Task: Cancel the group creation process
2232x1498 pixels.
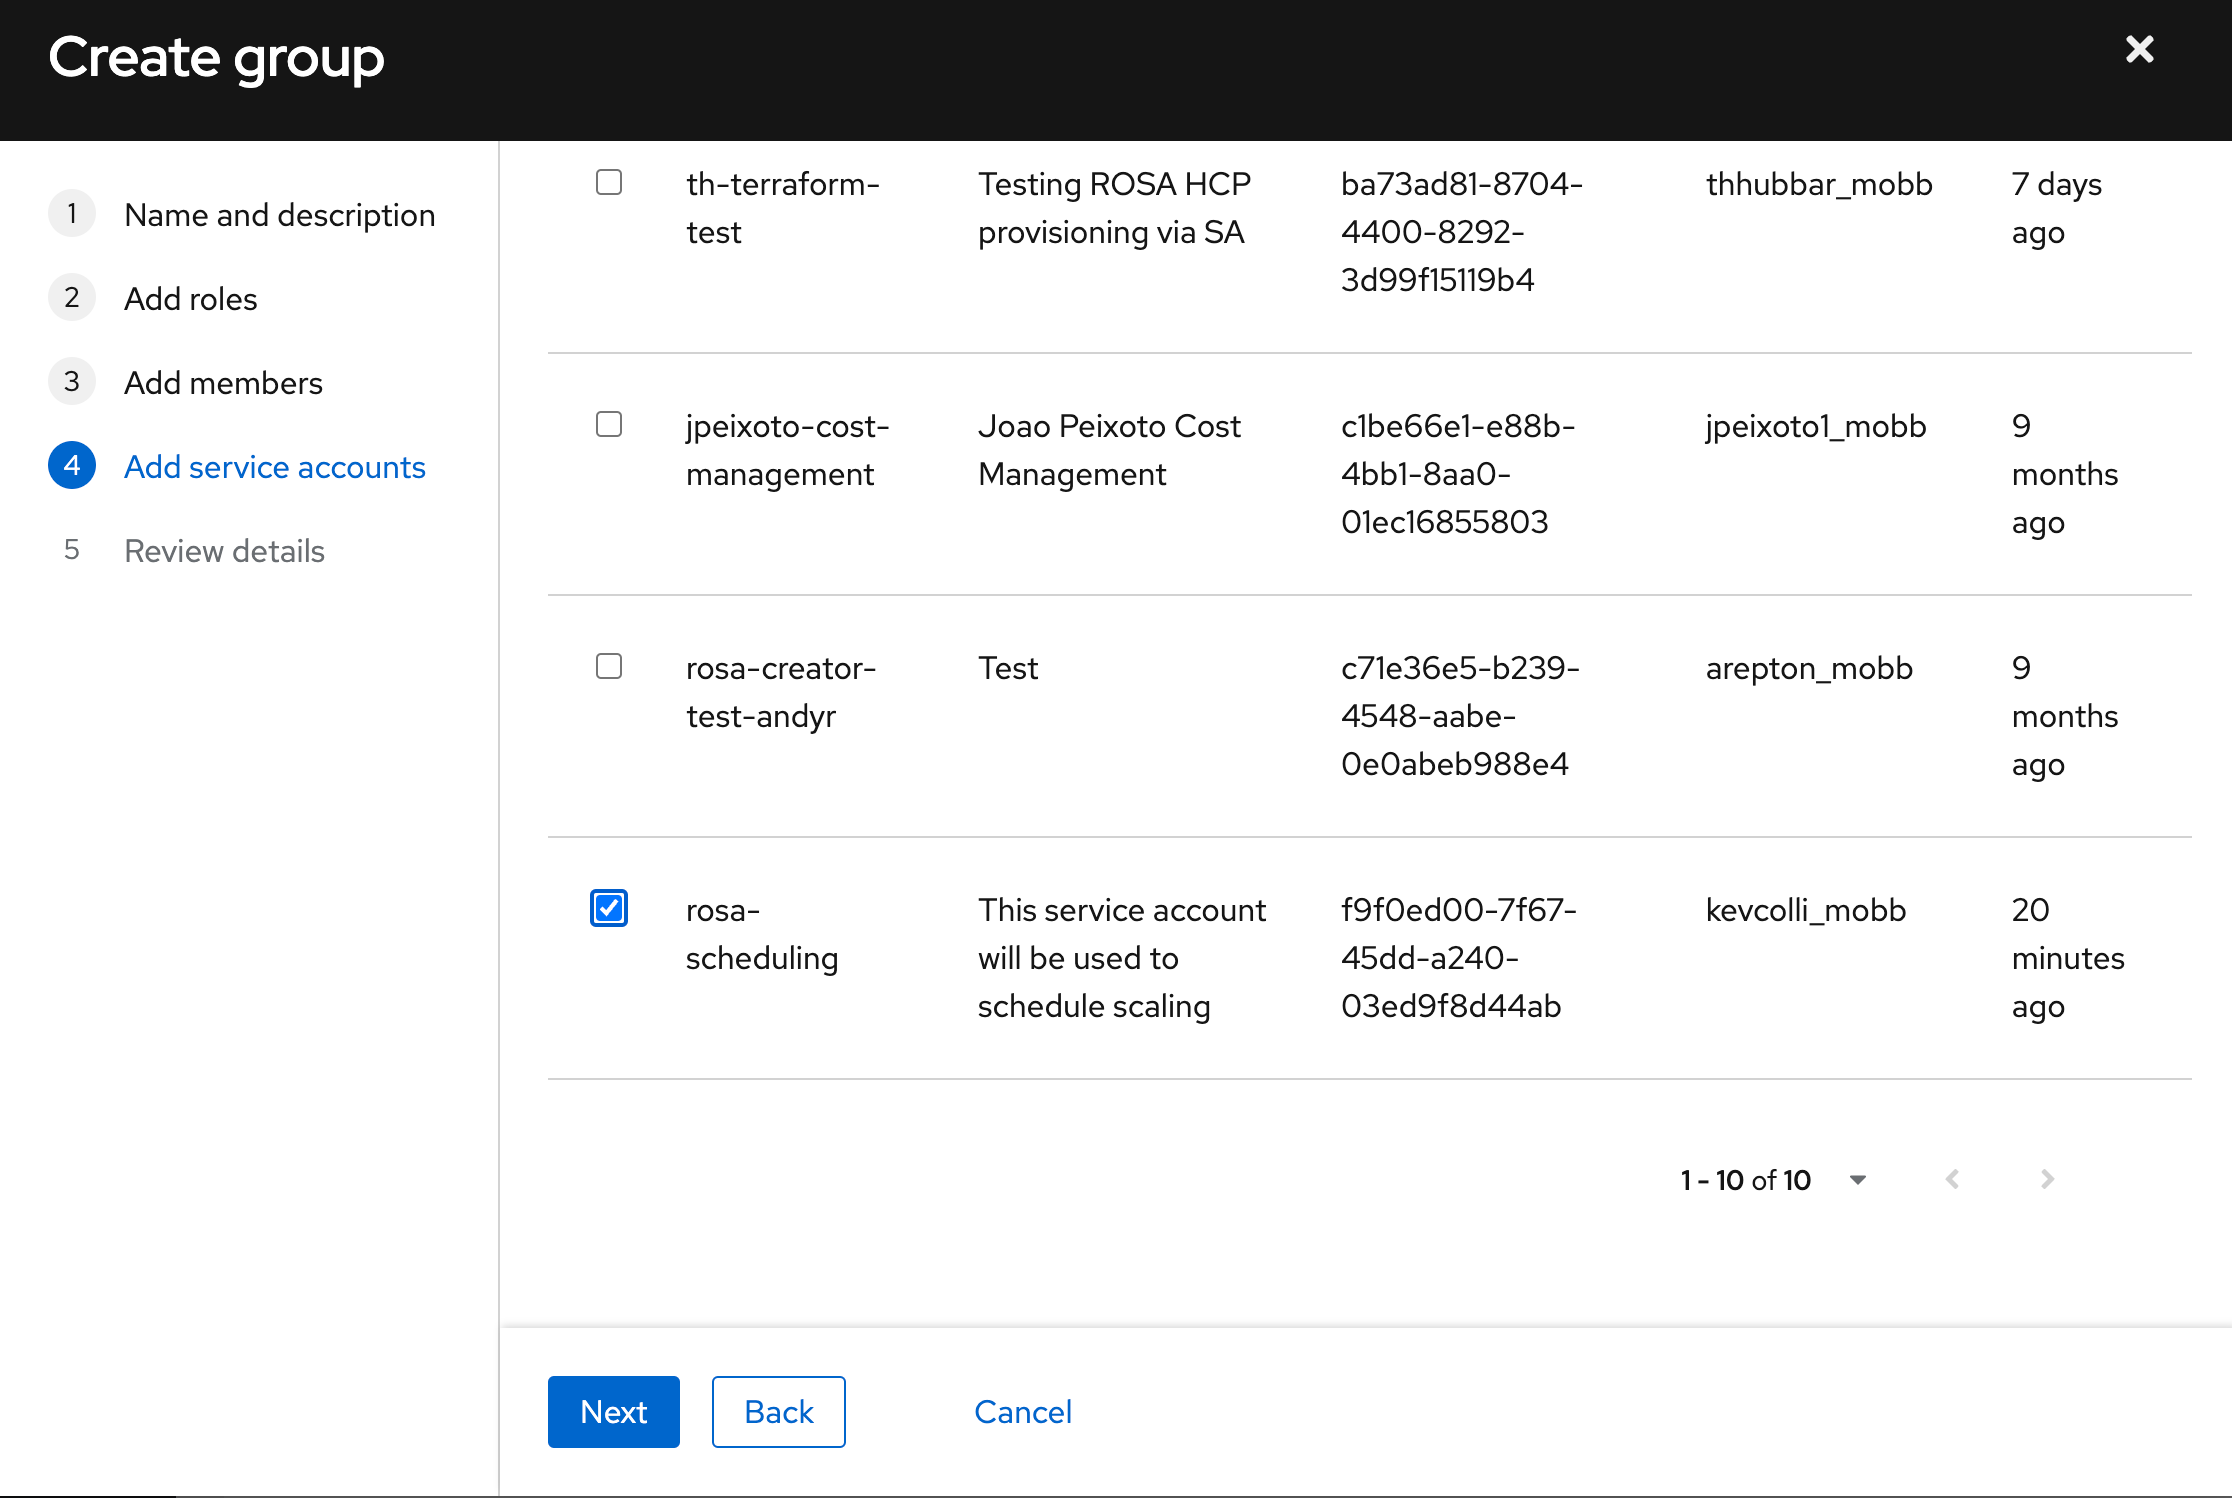Action: coord(1022,1411)
